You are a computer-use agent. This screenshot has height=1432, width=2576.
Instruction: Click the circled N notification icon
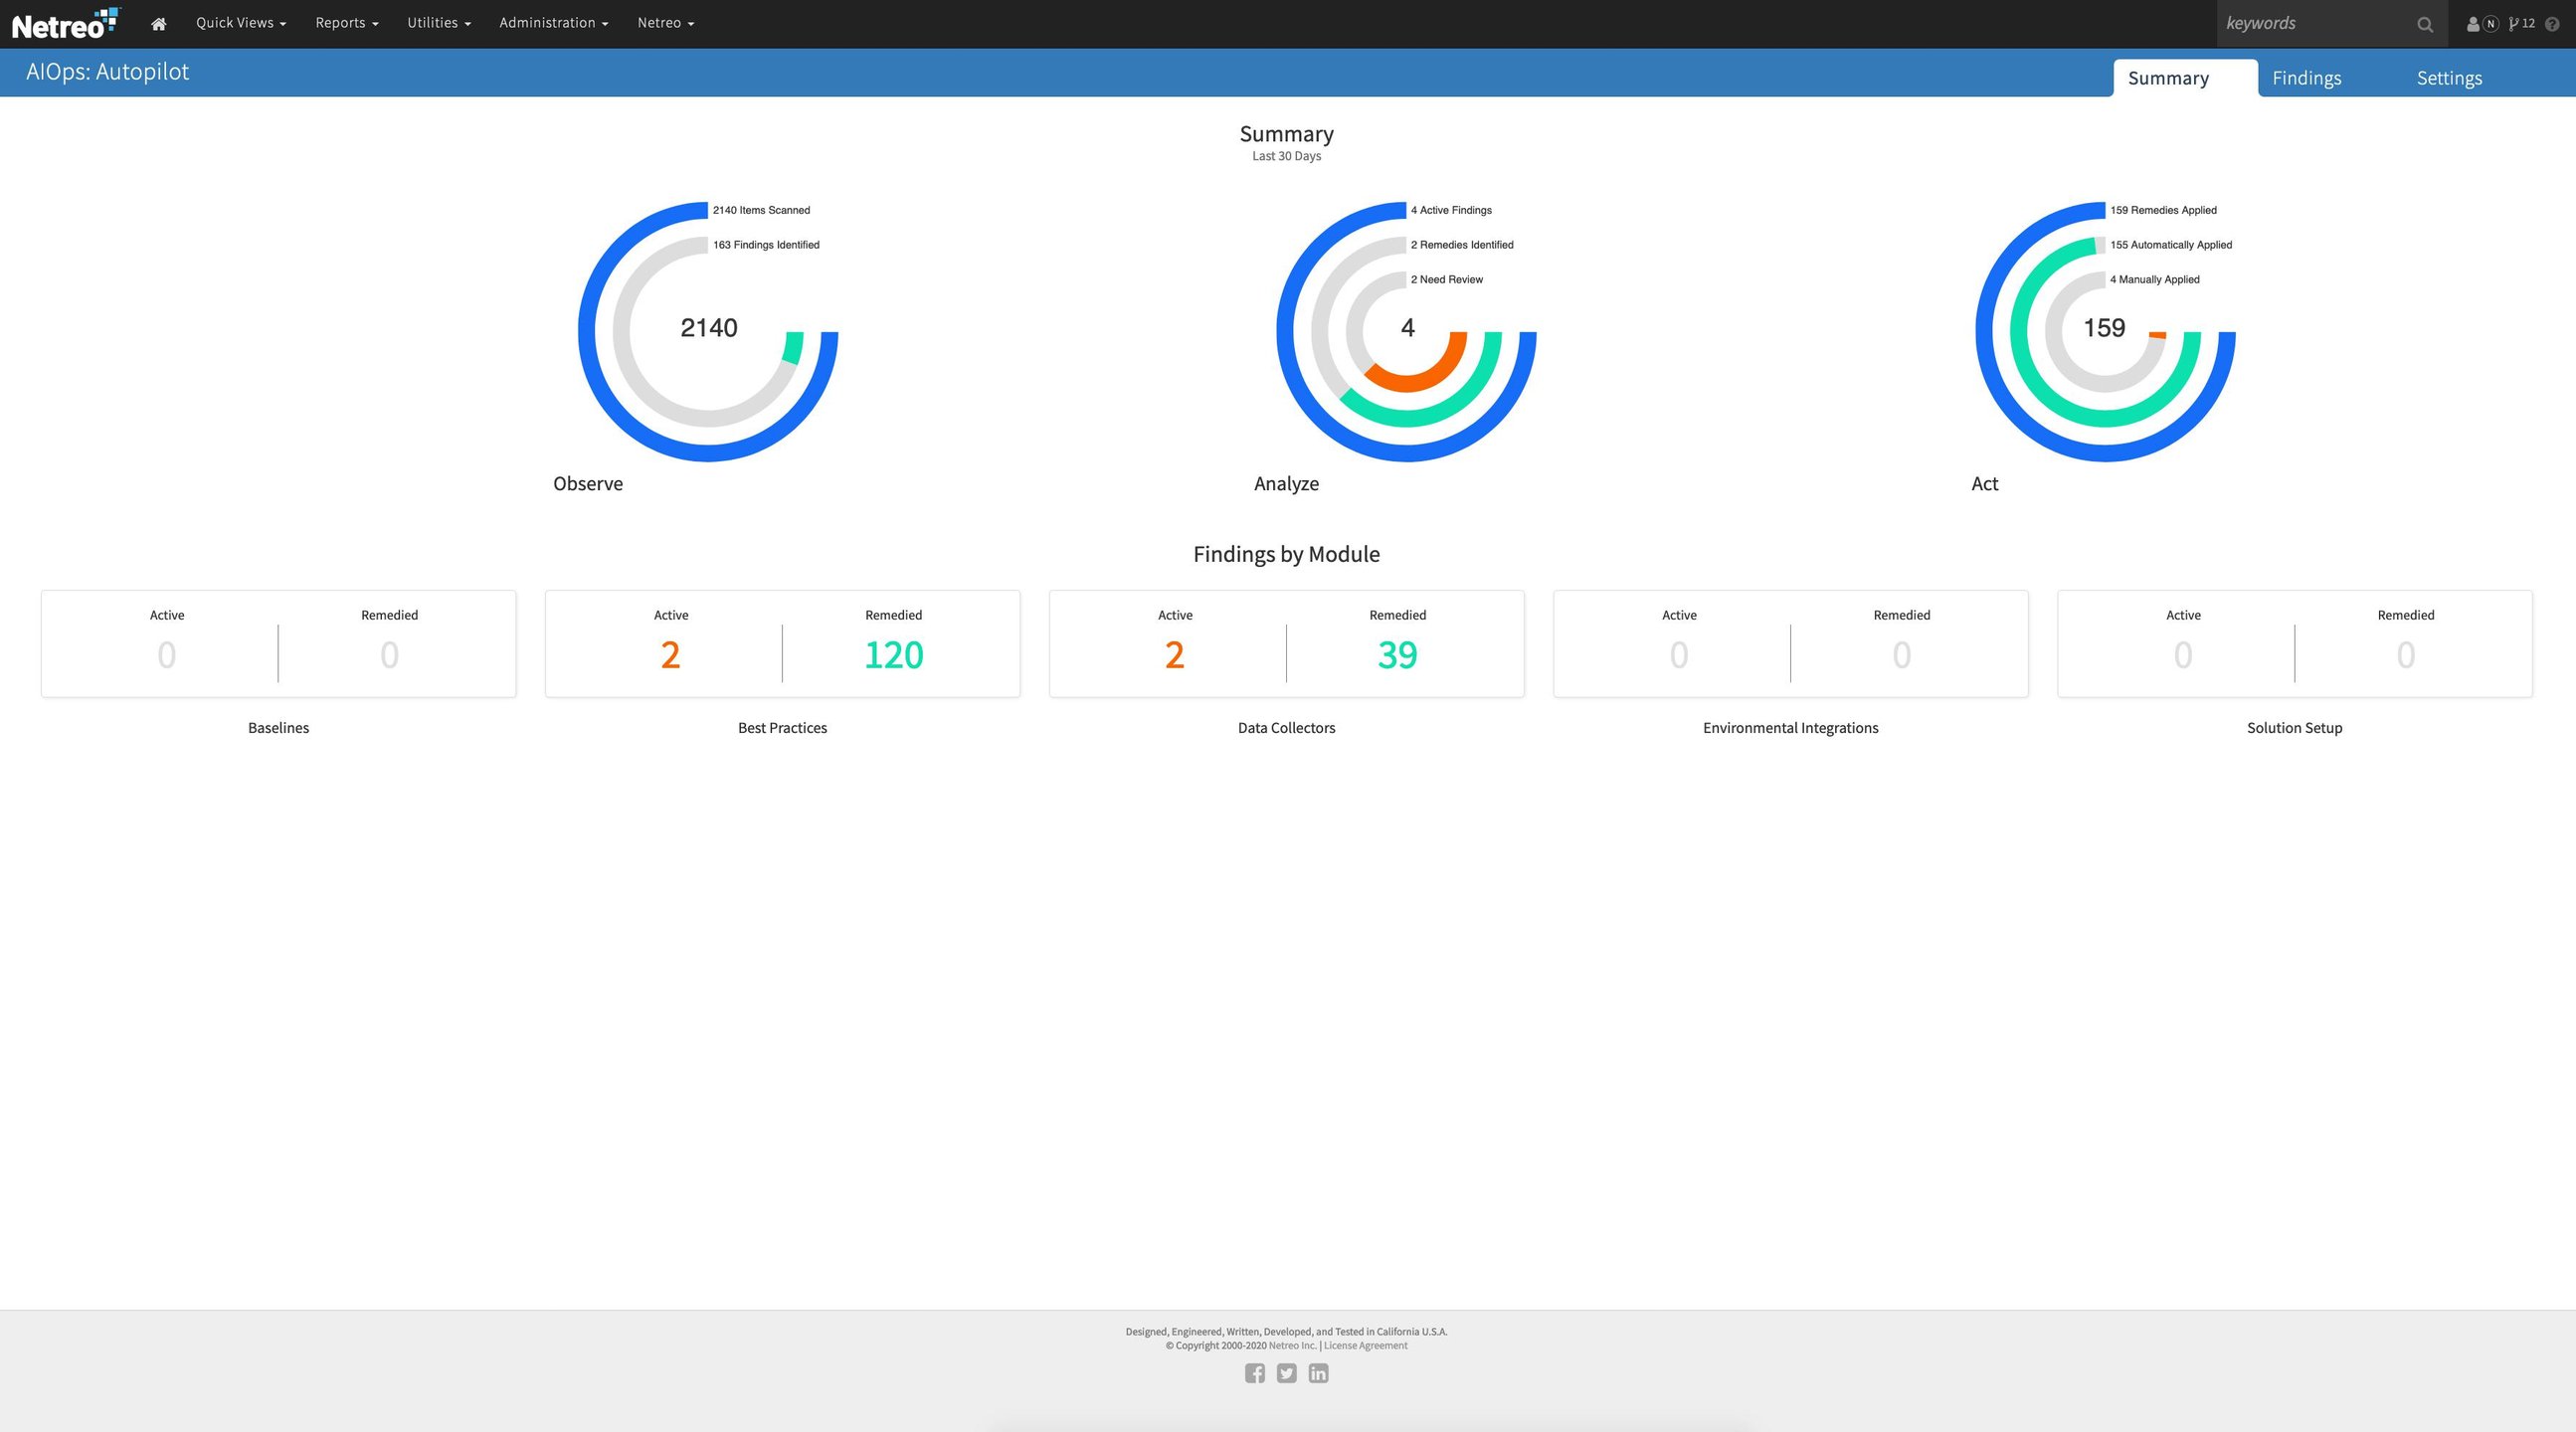(2490, 23)
